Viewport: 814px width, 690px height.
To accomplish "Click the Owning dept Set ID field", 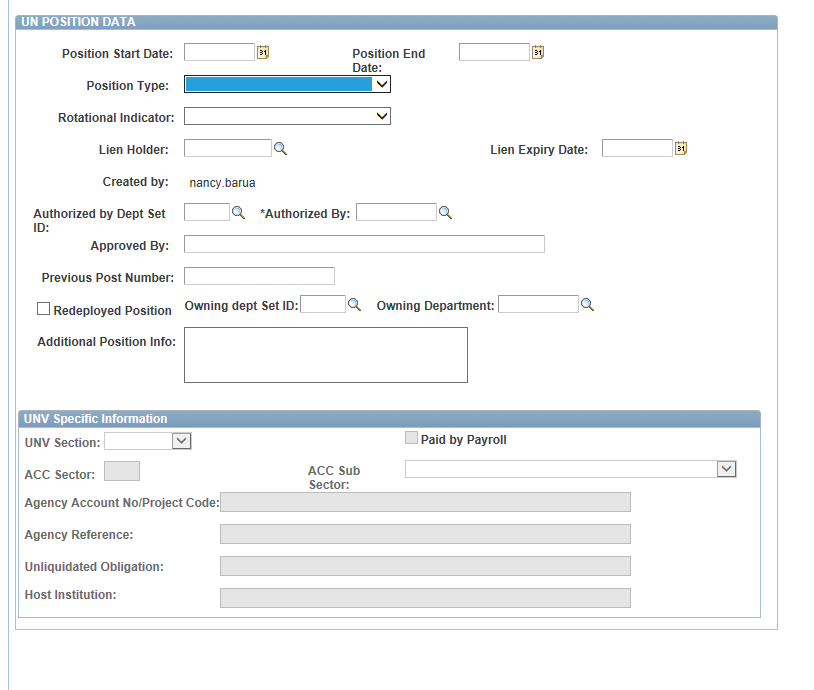I will pos(323,304).
